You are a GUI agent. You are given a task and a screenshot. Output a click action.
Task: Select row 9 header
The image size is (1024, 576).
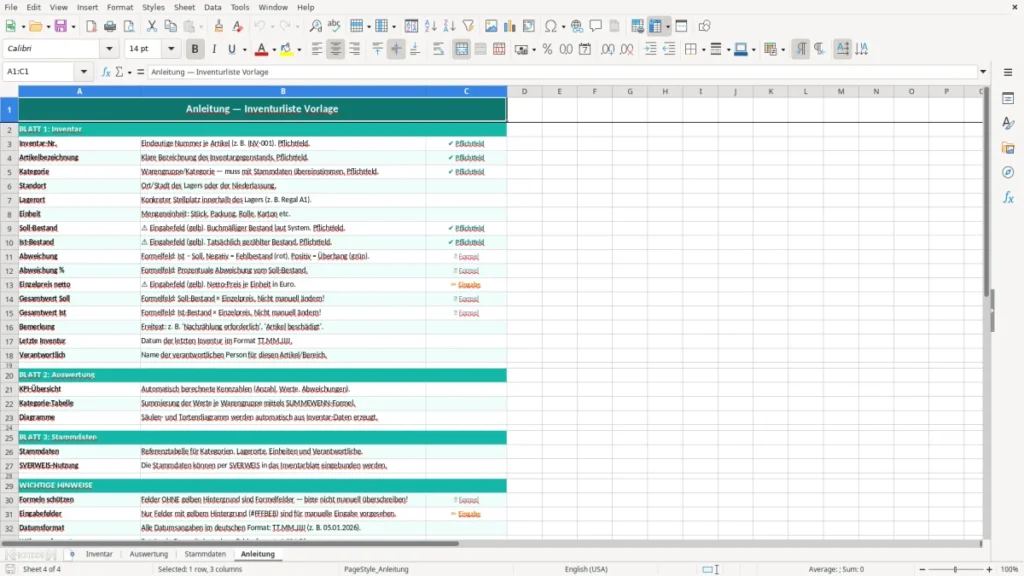[9, 229]
